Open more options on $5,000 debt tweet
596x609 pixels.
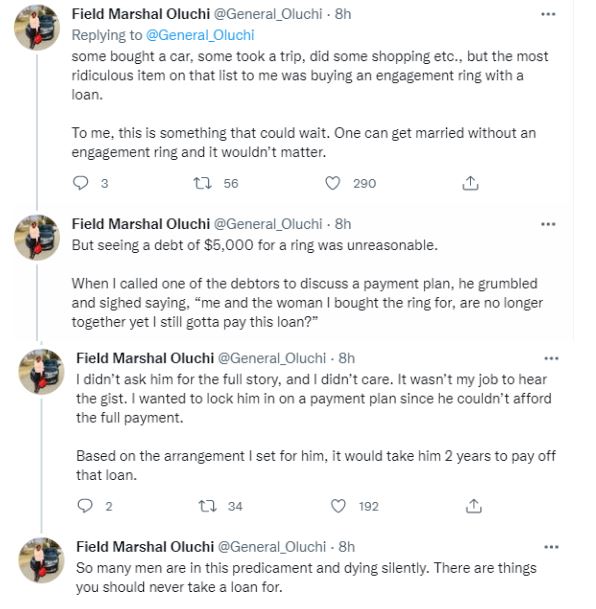[x=548, y=224]
